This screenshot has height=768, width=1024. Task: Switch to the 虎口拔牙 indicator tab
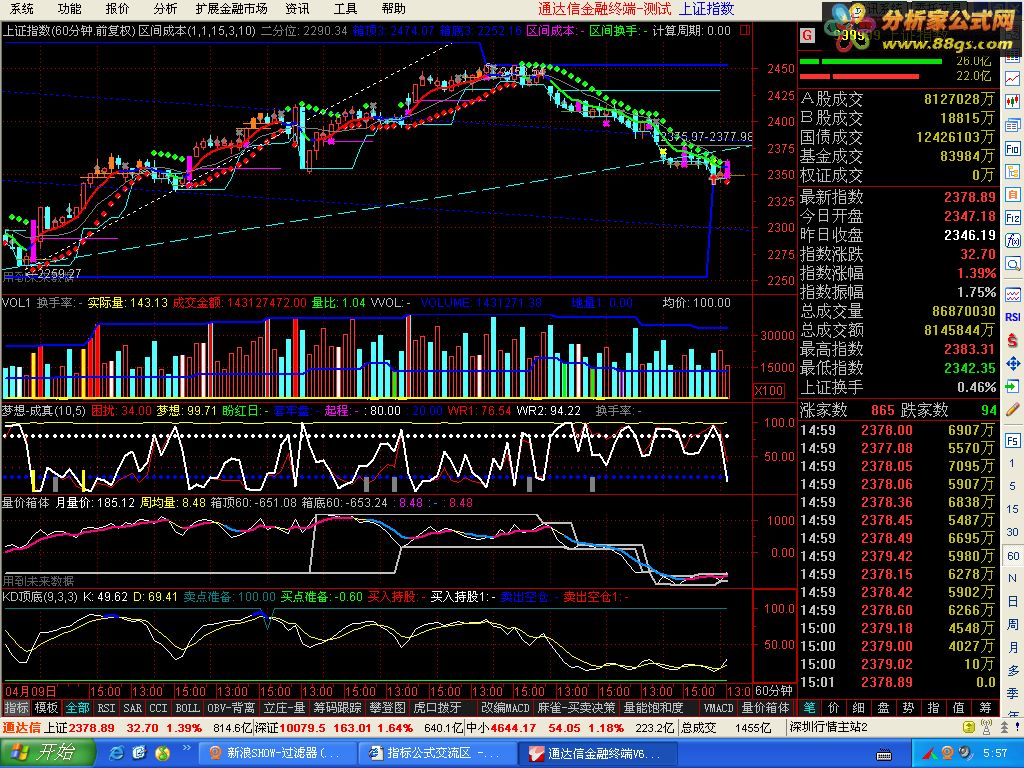(x=437, y=708)
